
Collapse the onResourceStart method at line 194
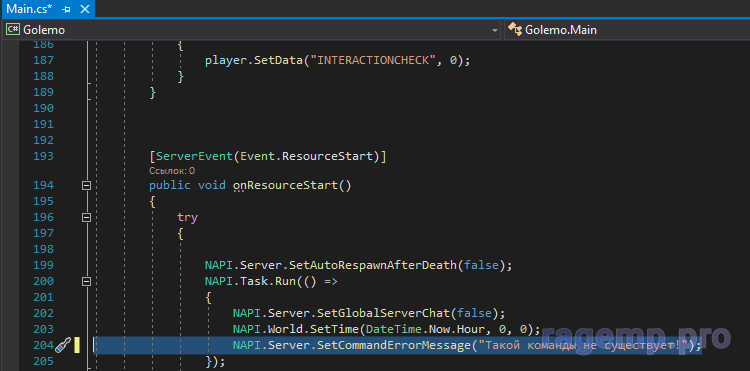tap(86, 186)
